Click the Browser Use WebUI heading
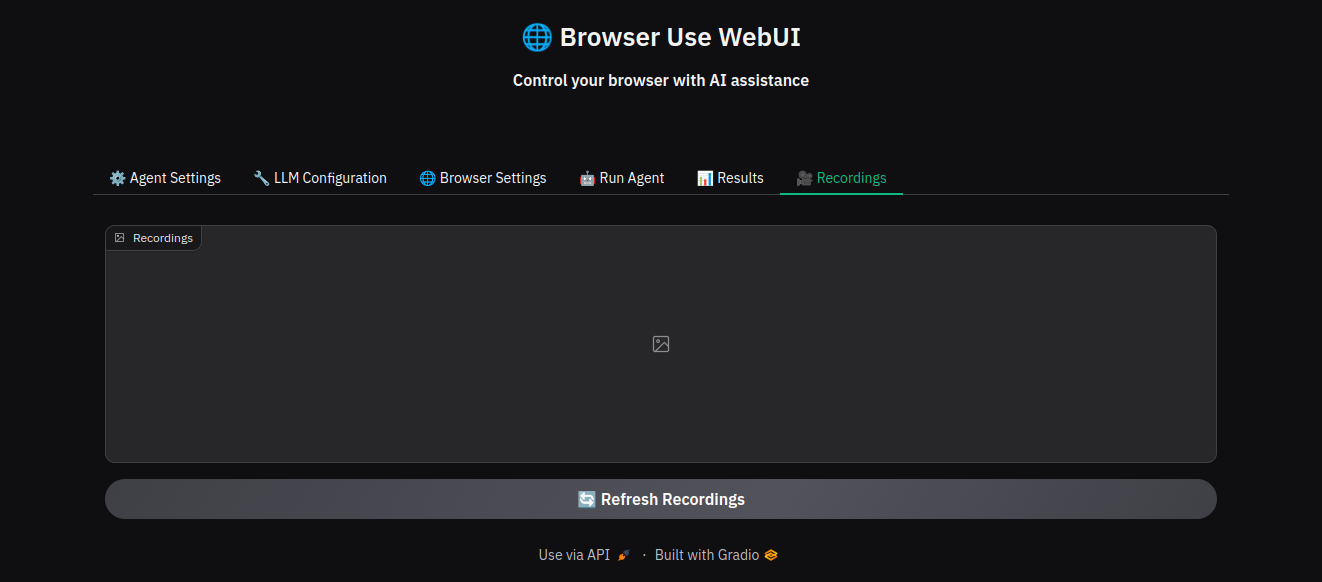The image size is (1322, 582). [661, 37]
